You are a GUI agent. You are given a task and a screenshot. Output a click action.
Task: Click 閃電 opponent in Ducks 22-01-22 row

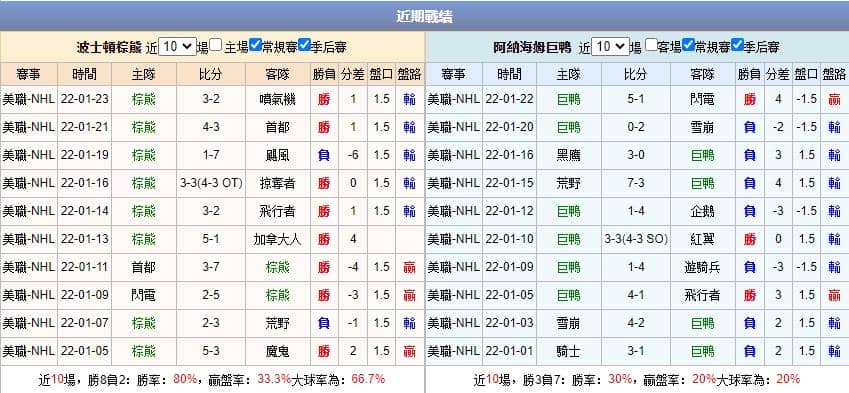coord(702,99)
